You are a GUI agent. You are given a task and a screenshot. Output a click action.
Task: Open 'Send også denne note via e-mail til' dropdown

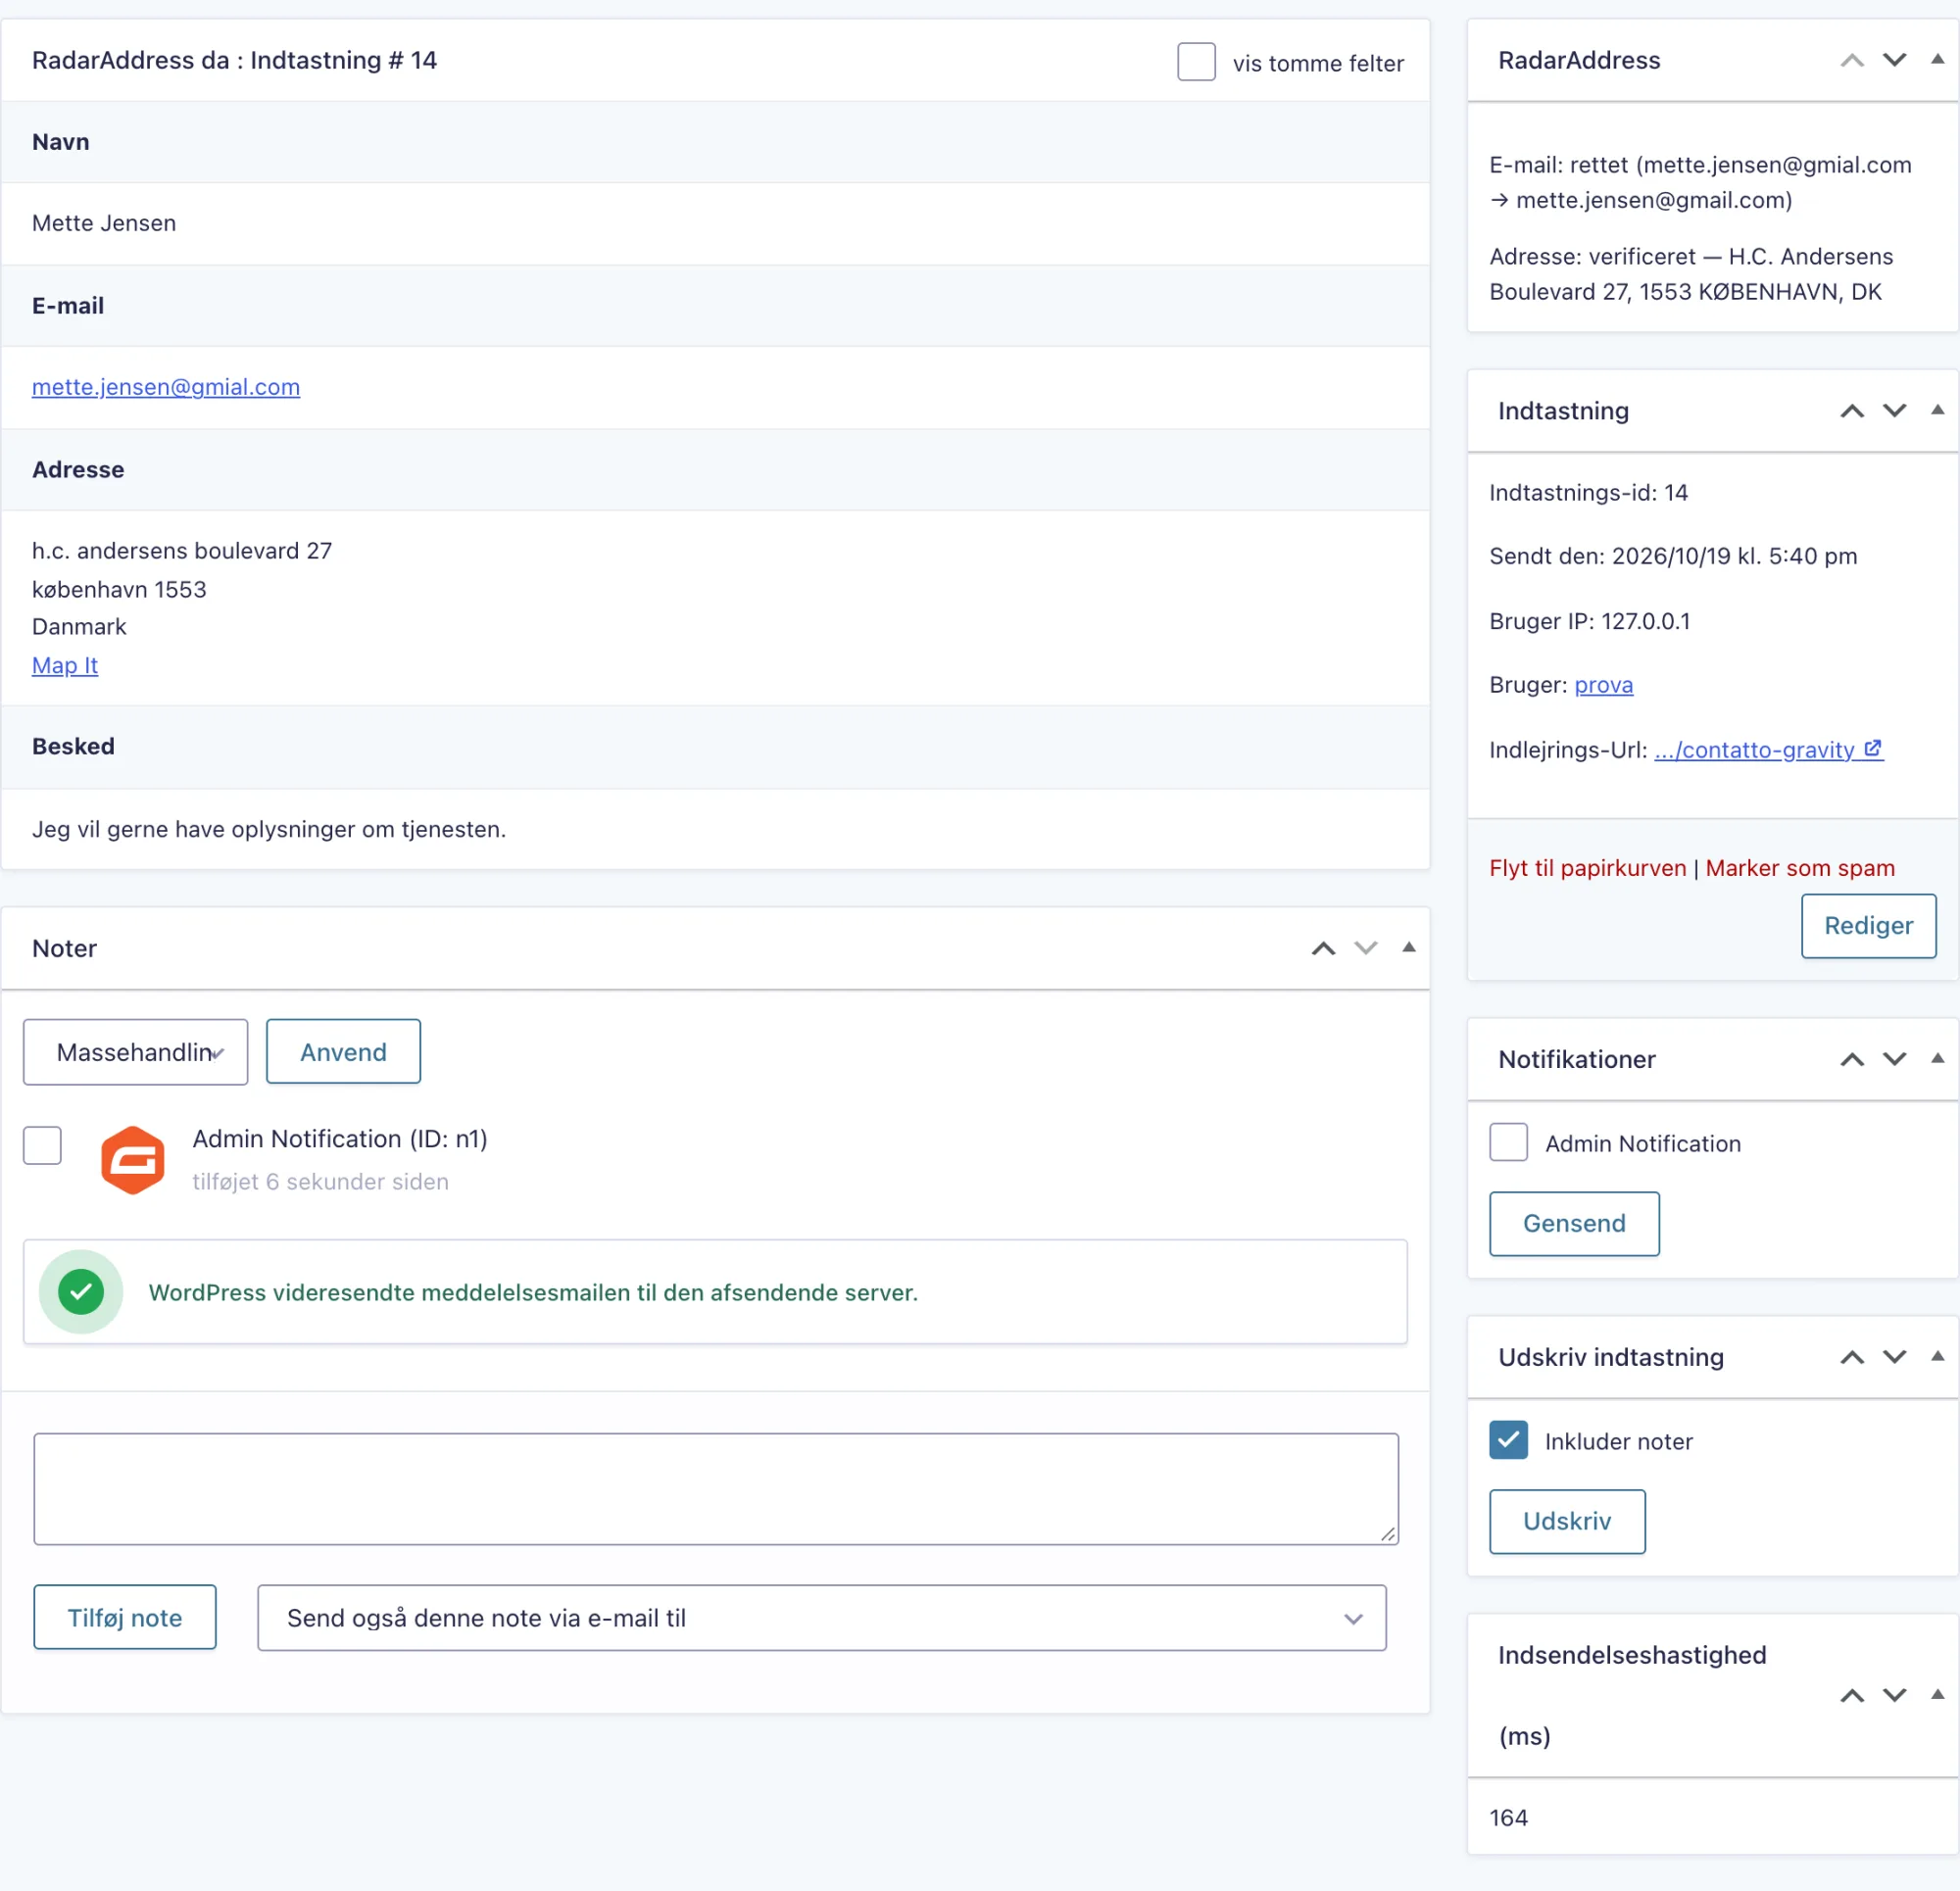click(x=822, y=1618)
